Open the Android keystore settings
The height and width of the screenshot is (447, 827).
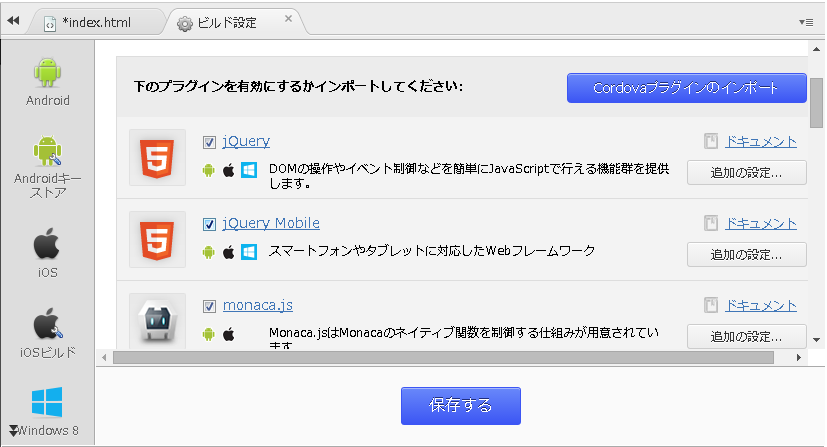coord(47,167)
